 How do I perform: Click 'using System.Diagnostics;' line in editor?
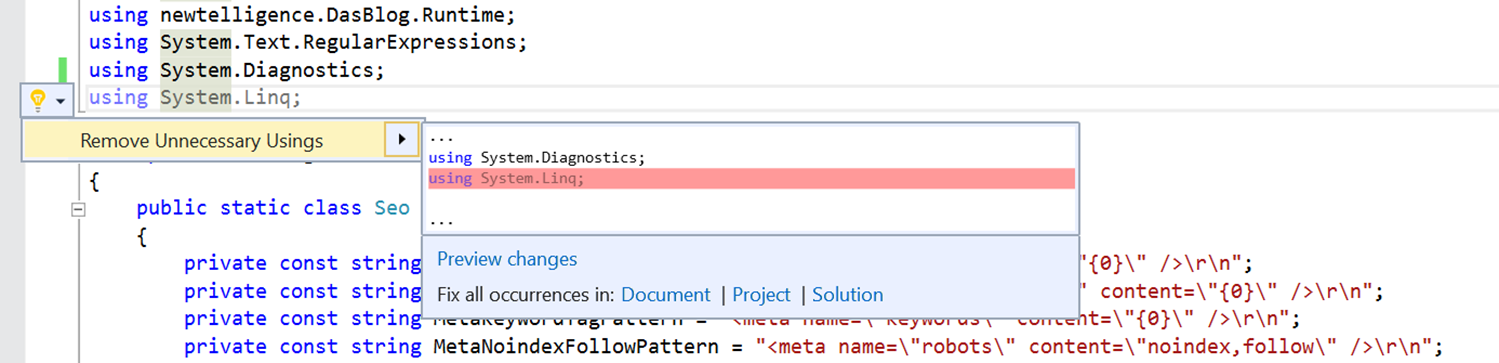pos(236,70)
